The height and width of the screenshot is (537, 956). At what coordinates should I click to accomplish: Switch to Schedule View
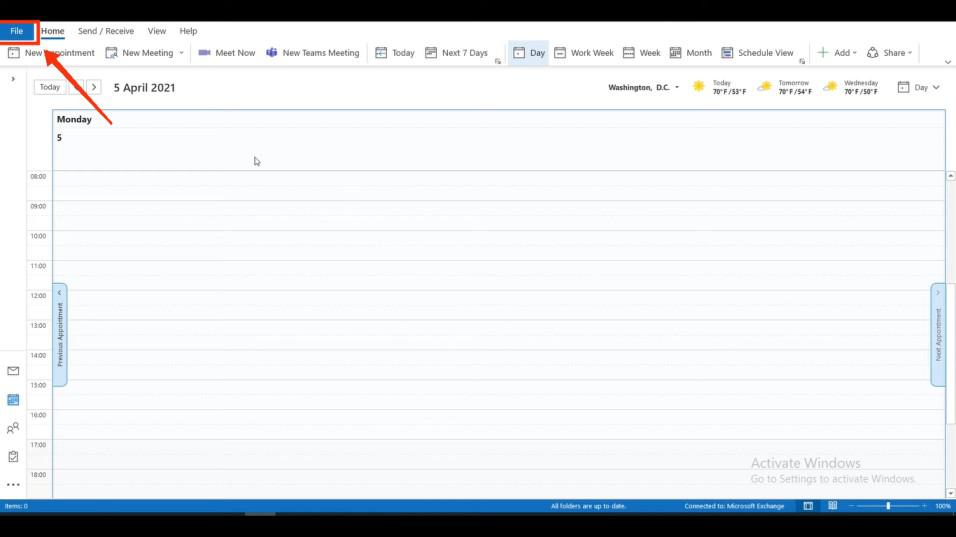point(757,53)
